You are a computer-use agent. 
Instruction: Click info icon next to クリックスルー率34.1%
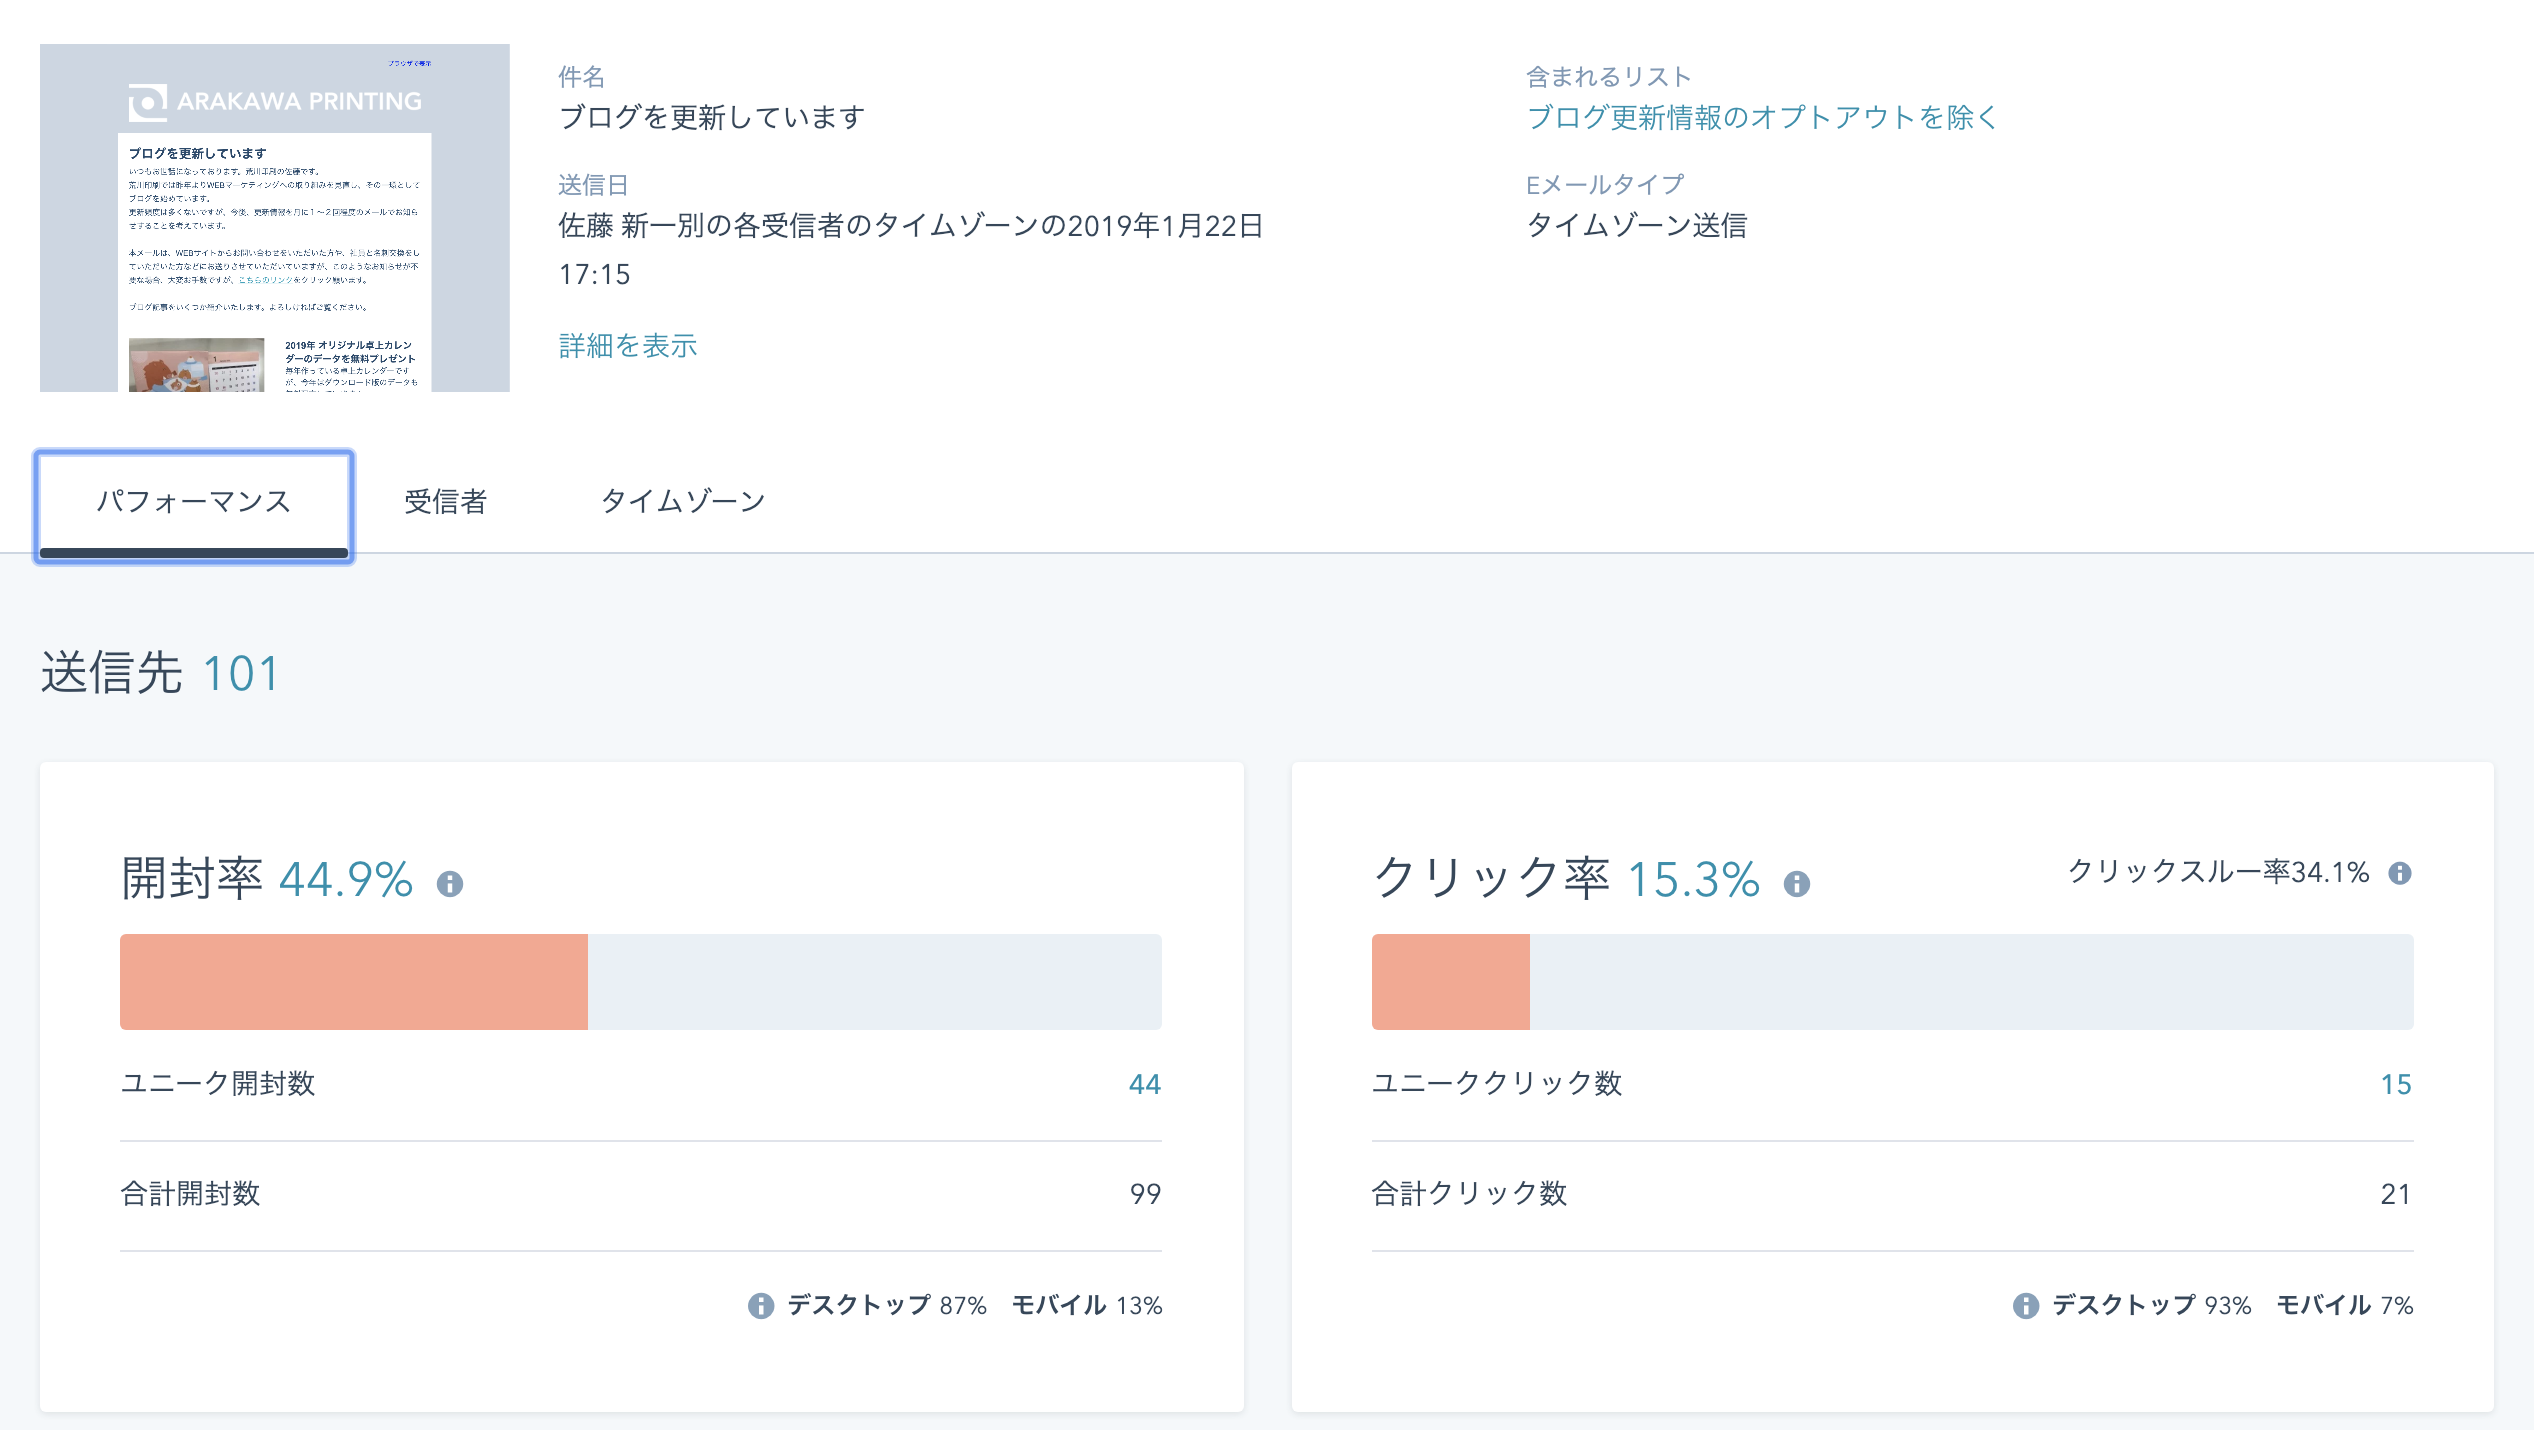[2400, 873]
